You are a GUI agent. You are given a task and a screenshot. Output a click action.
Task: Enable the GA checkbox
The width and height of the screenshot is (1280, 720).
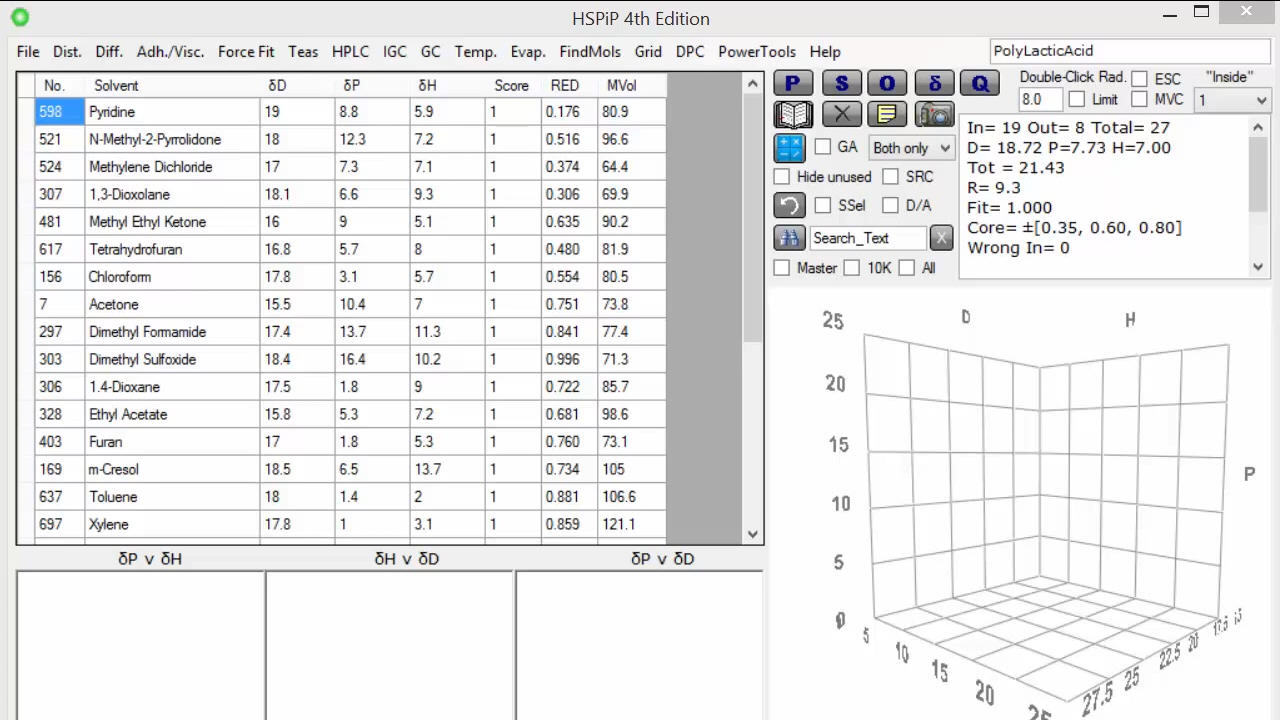tap(823, 147)
